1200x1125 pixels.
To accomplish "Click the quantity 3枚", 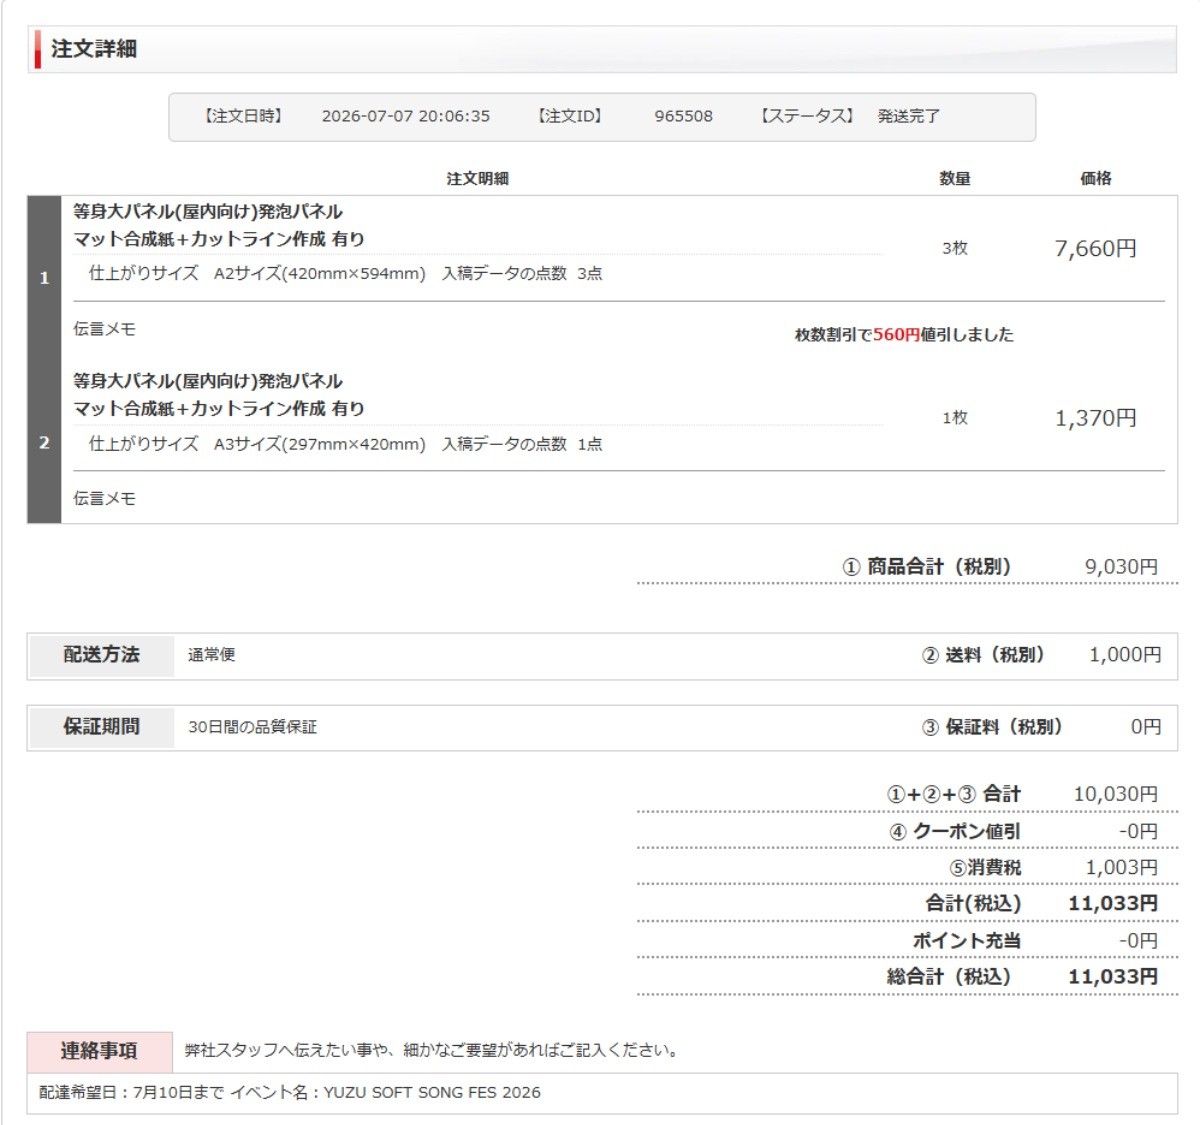I will [x=955, y=248].
